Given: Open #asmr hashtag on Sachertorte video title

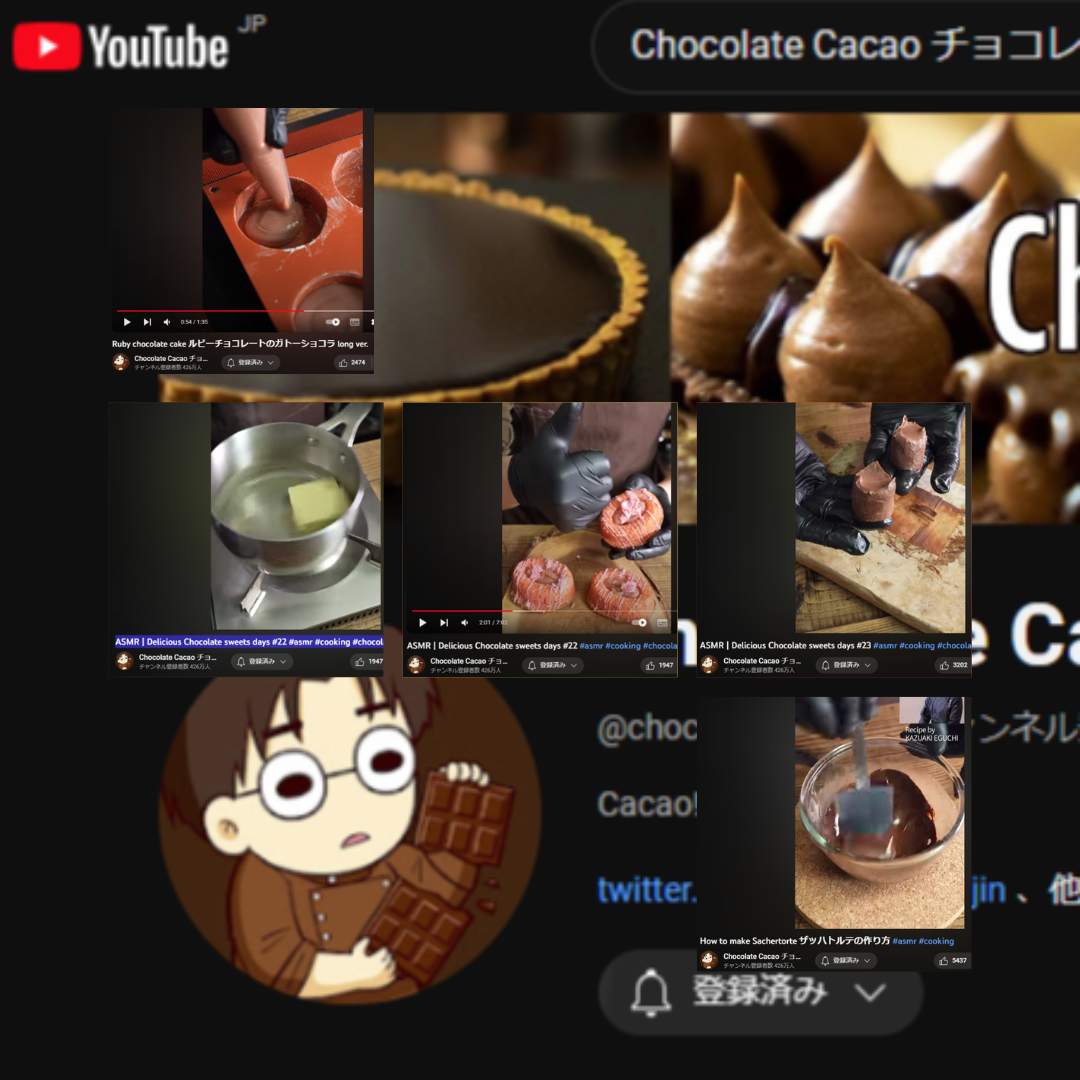Looking at the screenshot, I should [x=904, y=941].
